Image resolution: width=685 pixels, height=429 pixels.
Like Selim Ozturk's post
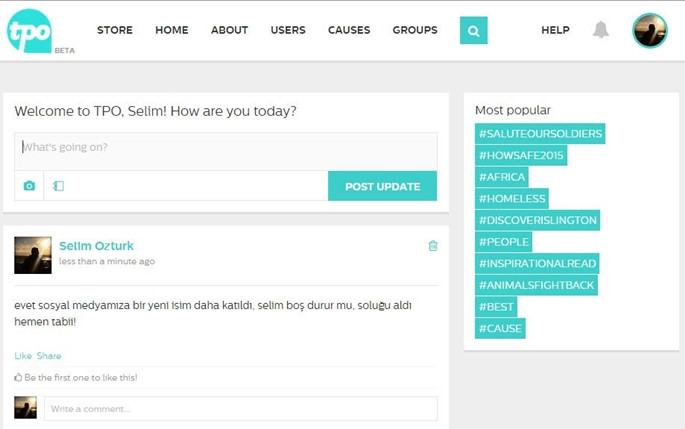coord(23,356)
